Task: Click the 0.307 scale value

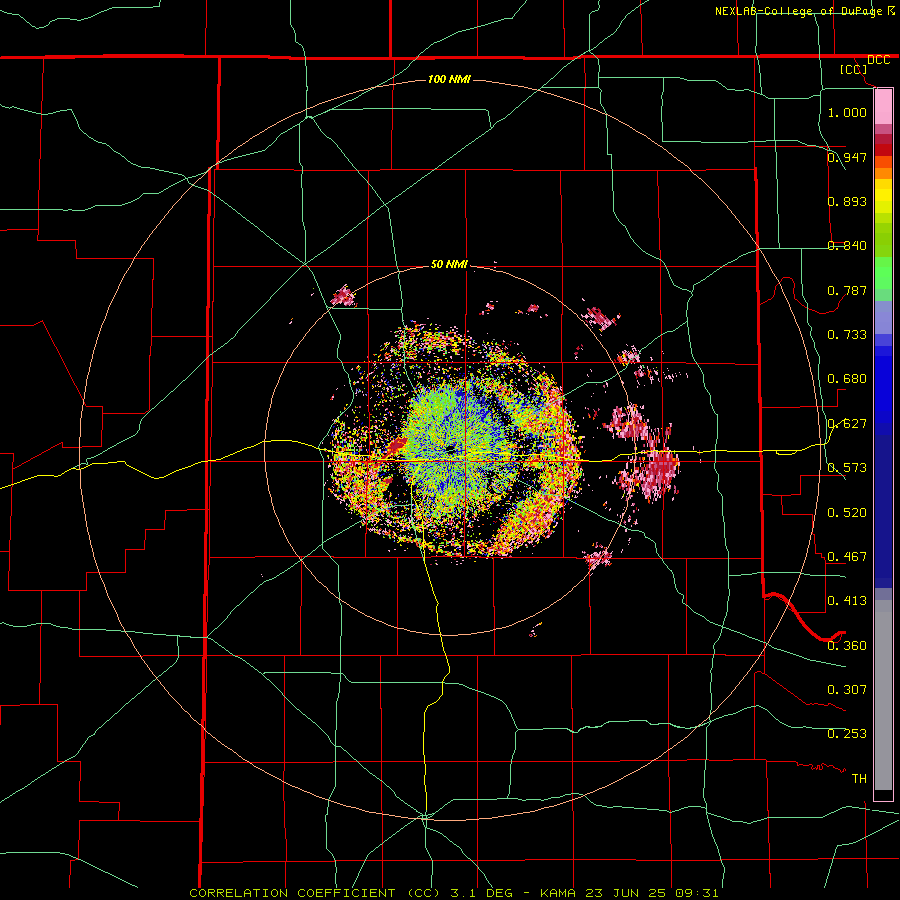Action: pos(847,689)
